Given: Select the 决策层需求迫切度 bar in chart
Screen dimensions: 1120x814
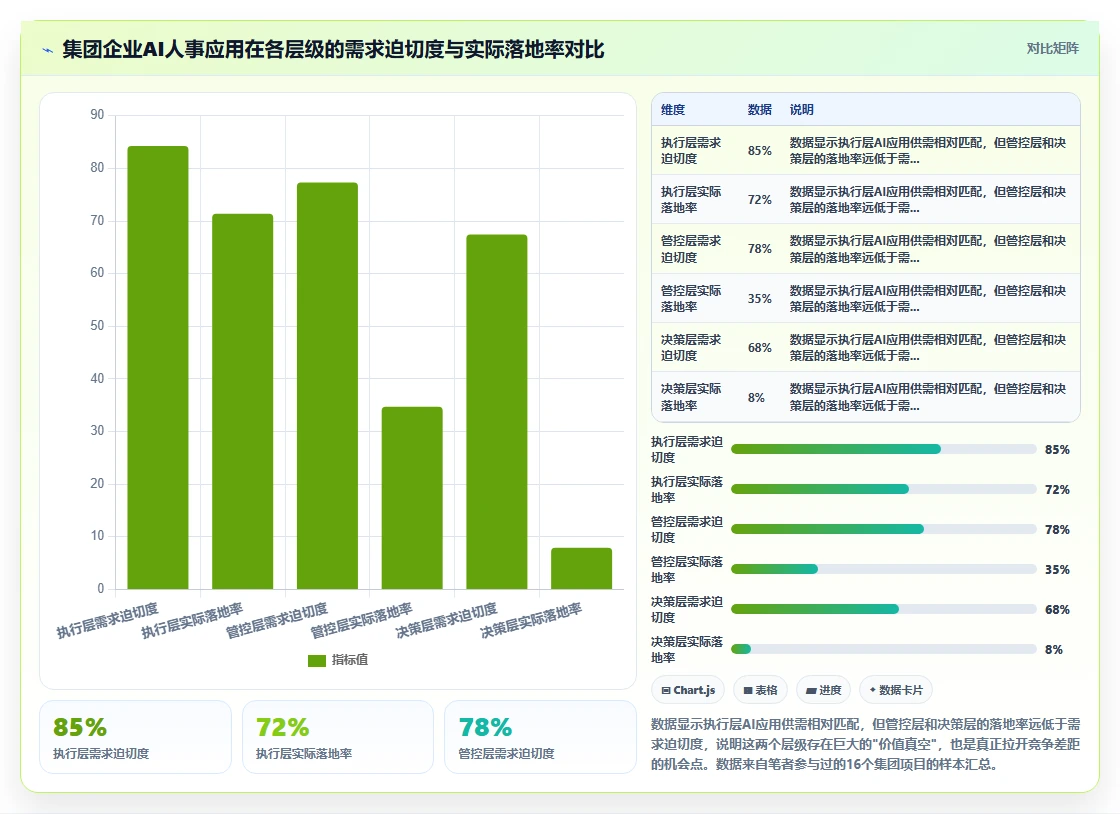Looking at the screenshot, I should tap(496, 412).
